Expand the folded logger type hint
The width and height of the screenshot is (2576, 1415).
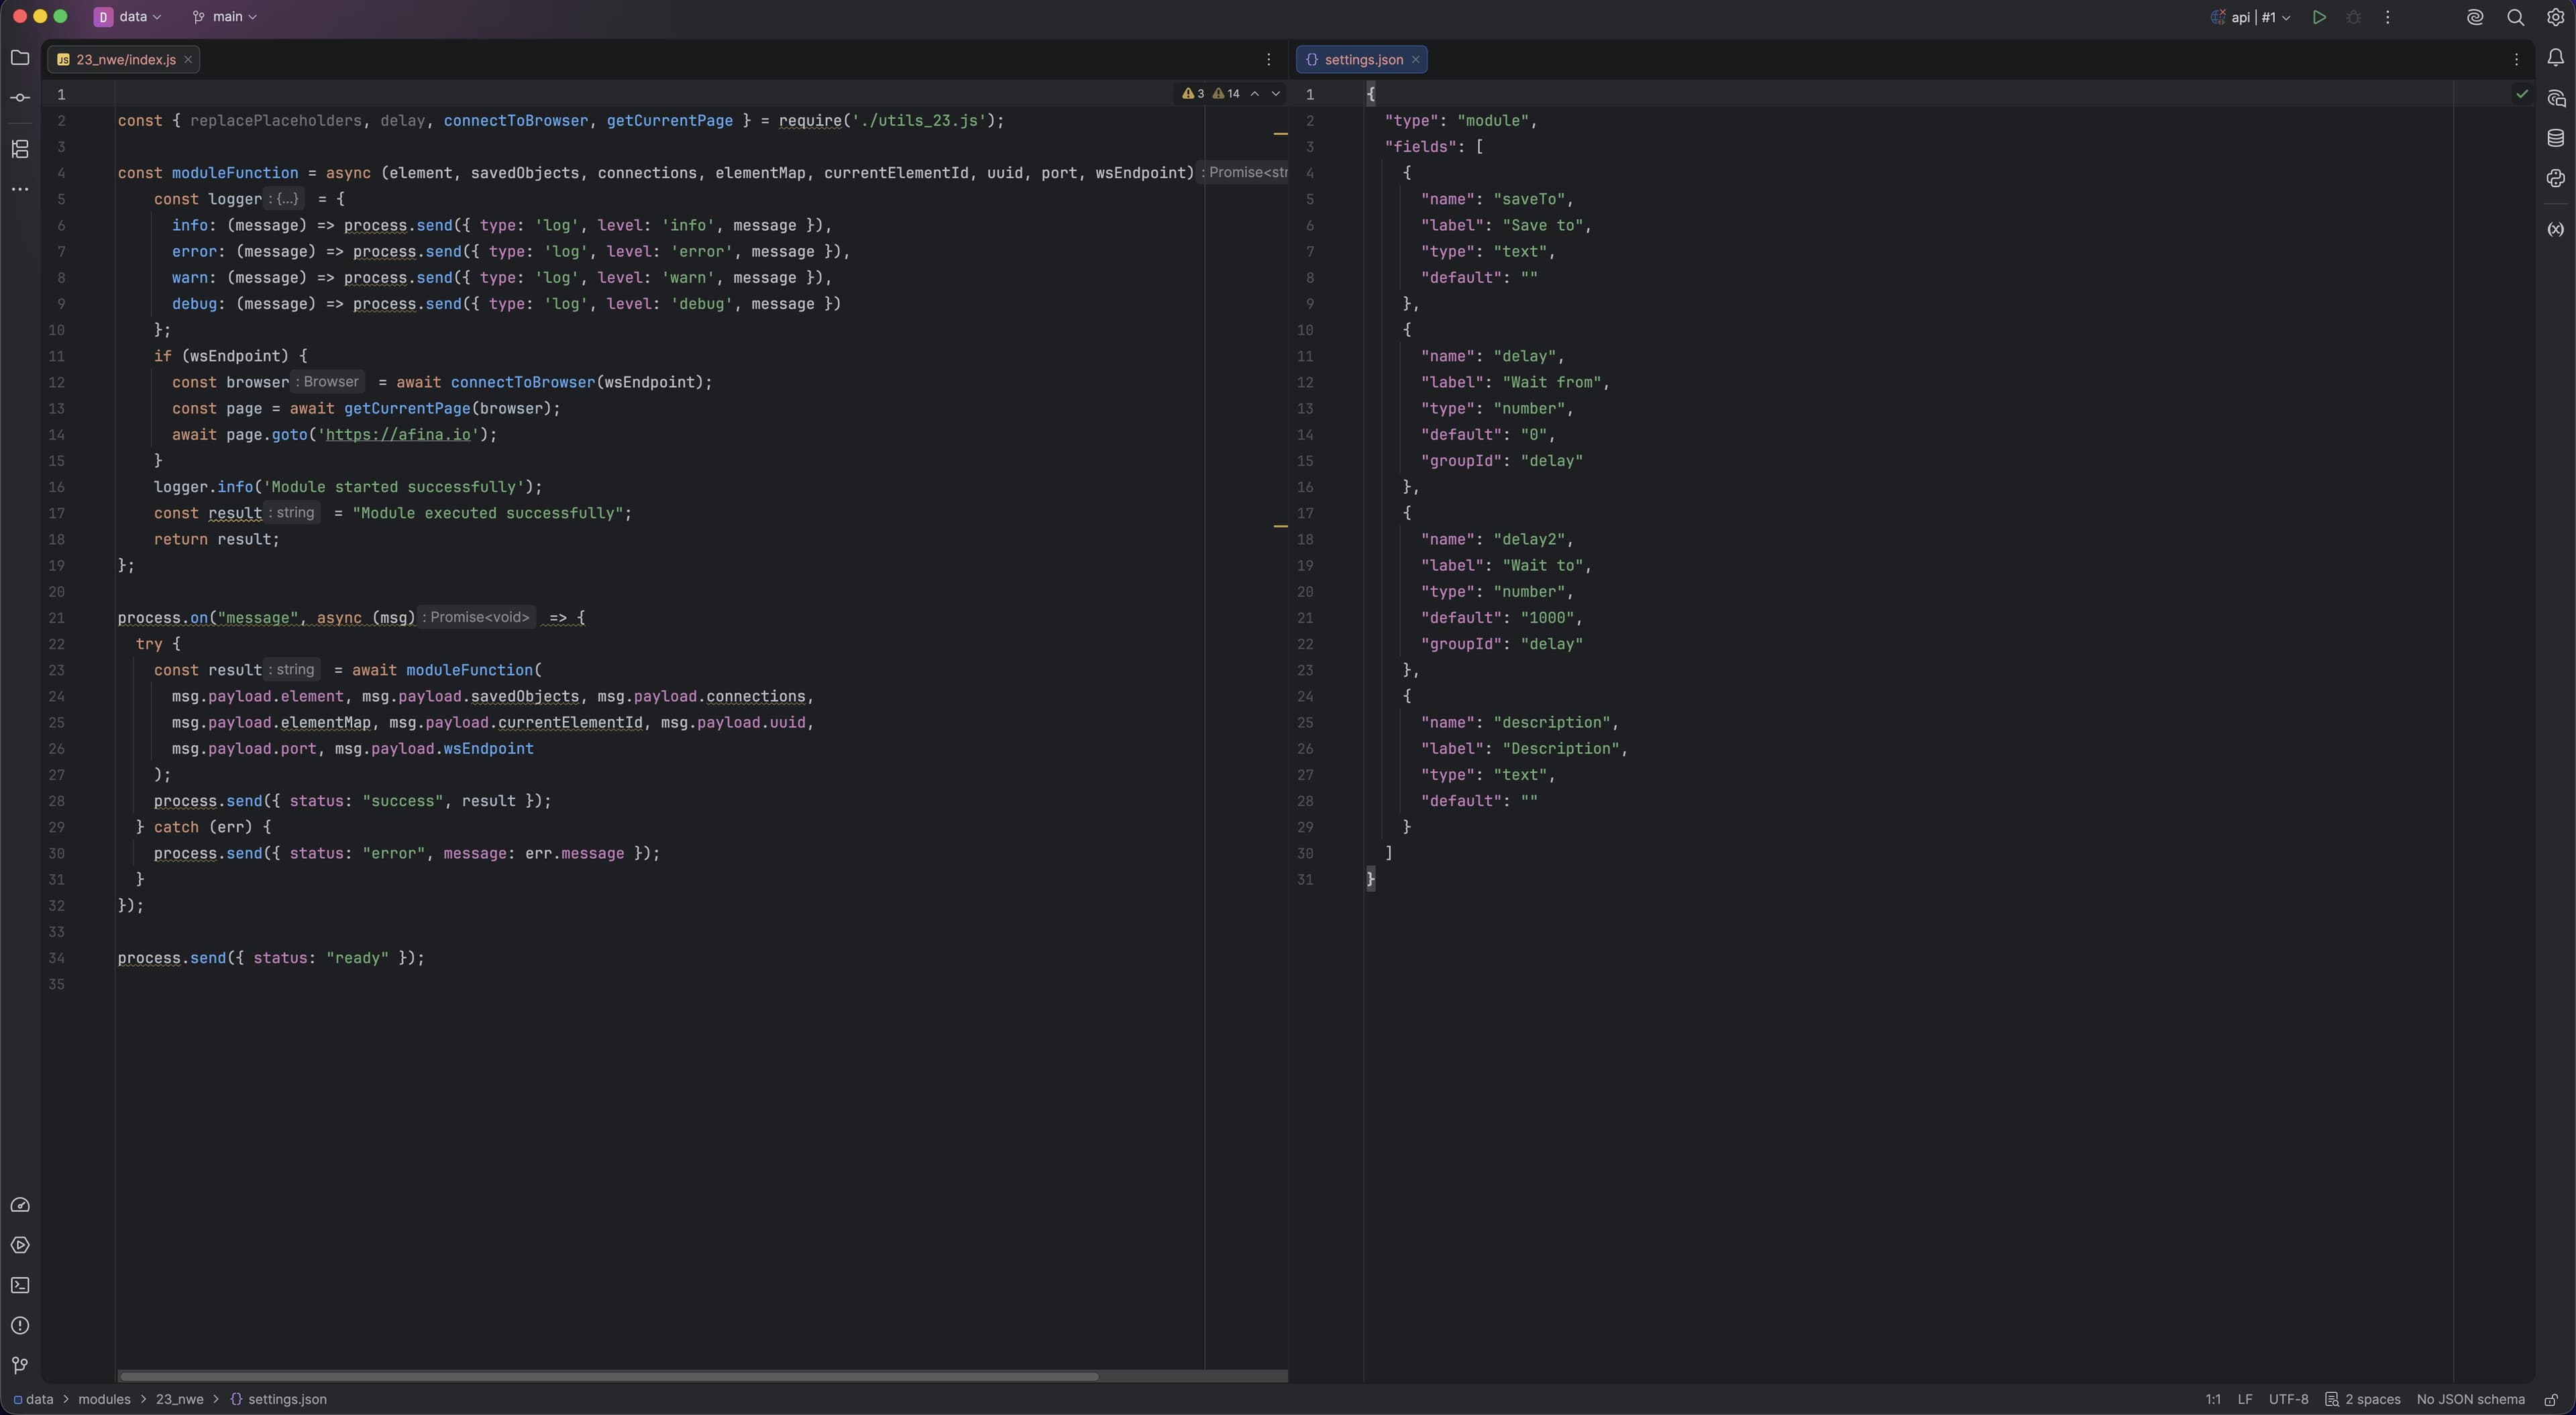point(285,199)
